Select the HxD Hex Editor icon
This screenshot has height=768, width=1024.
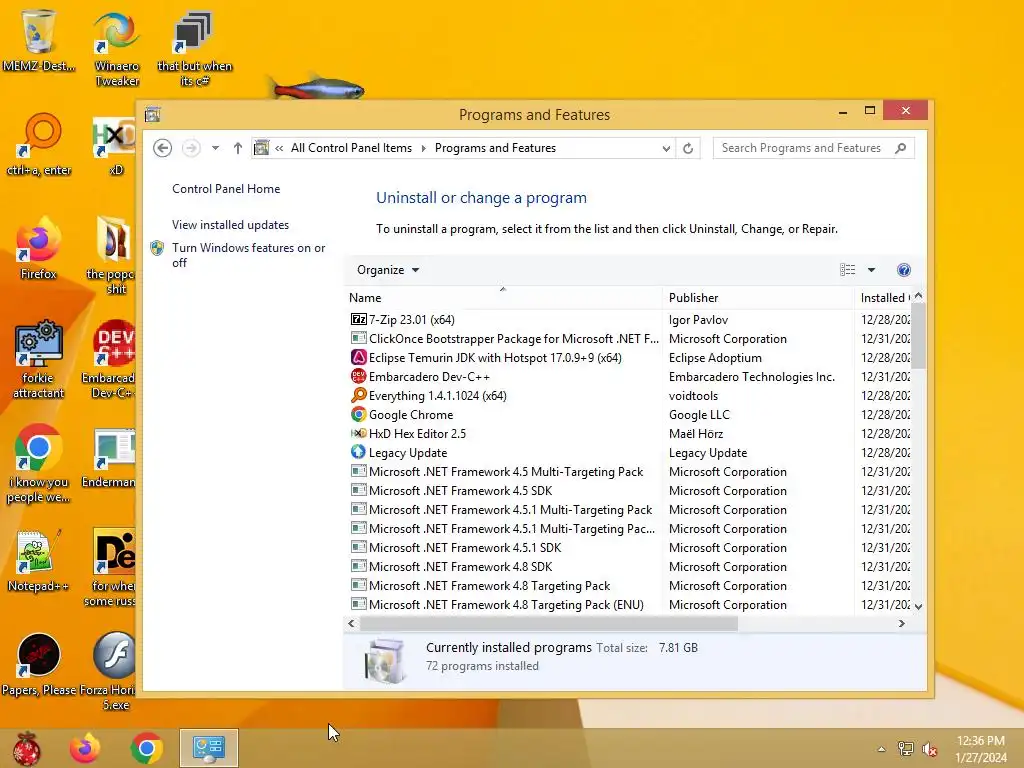click(358, 433)
